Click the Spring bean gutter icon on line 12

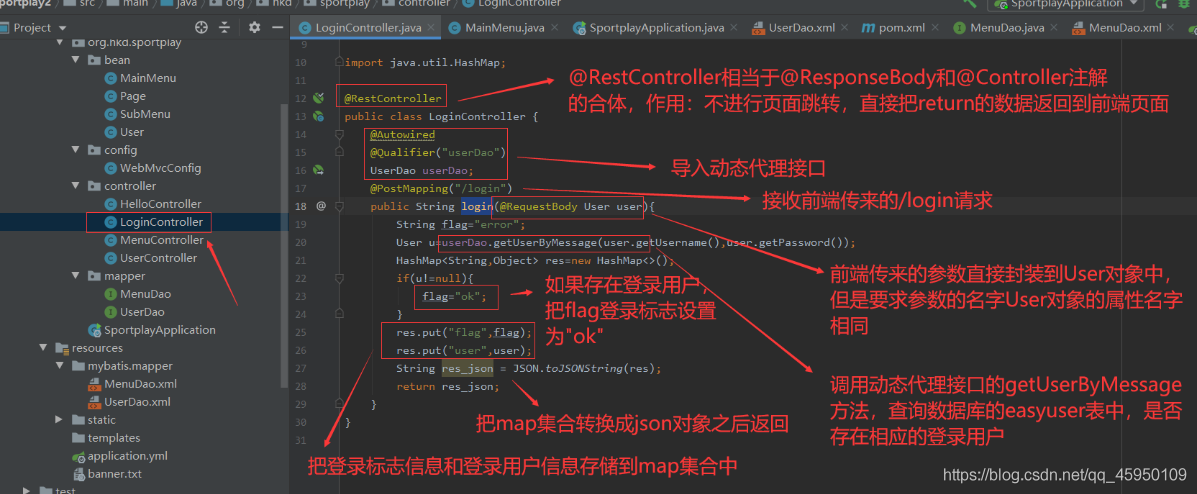click(319, 98)
